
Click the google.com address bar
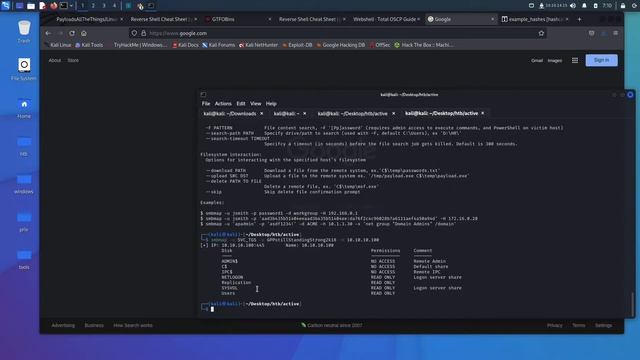tap(338, 33)
